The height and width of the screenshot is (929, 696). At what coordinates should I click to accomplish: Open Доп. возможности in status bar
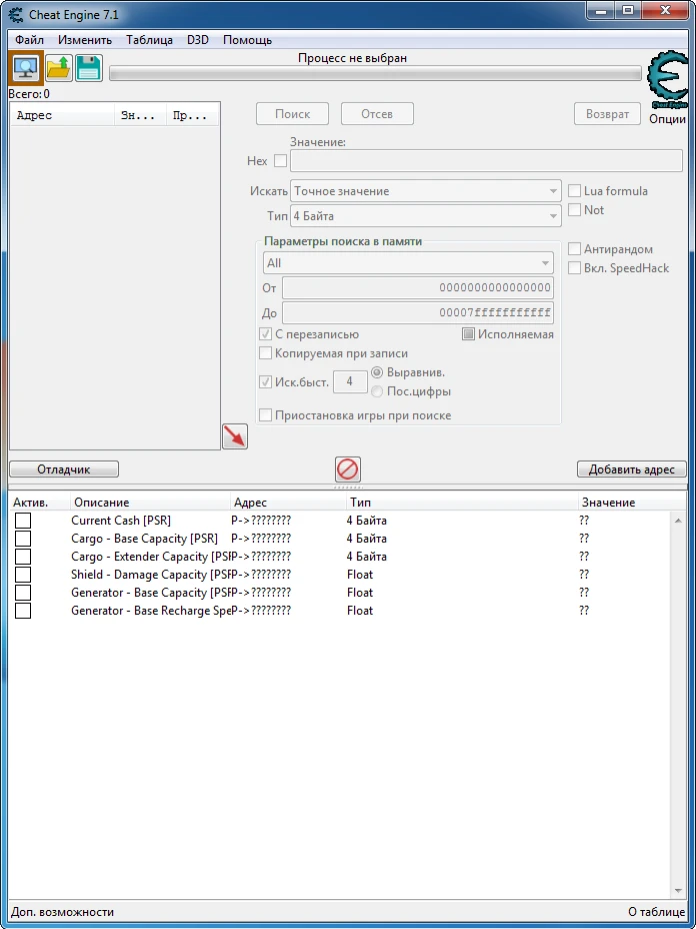(x=63, y=912)
